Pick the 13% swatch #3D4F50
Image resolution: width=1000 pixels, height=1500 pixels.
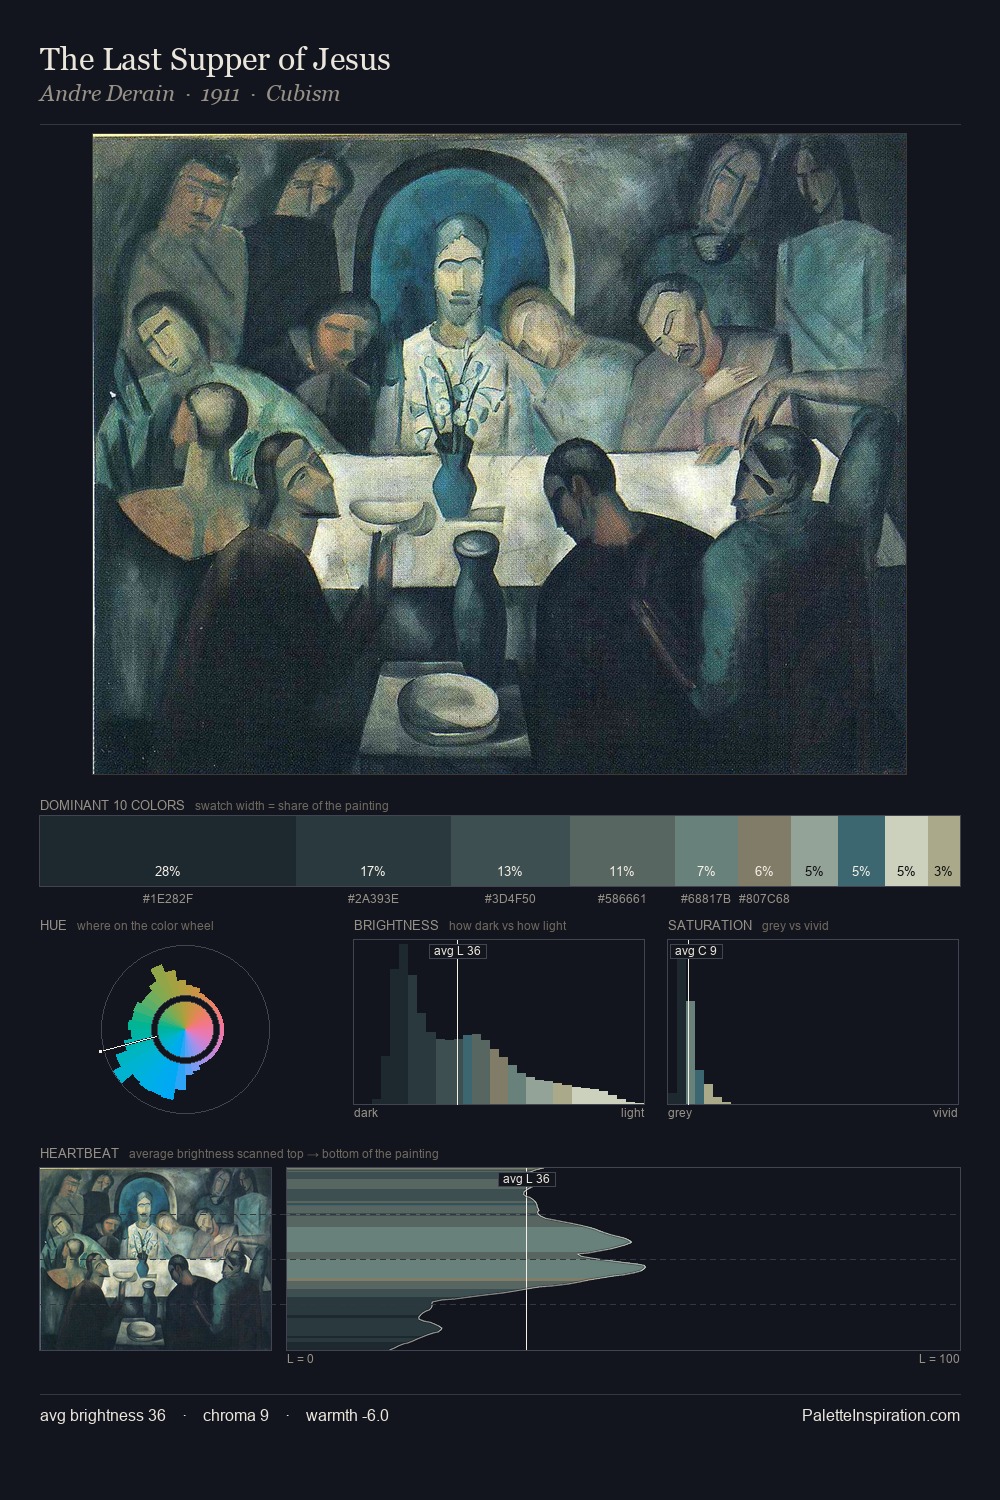click(510, 851)
